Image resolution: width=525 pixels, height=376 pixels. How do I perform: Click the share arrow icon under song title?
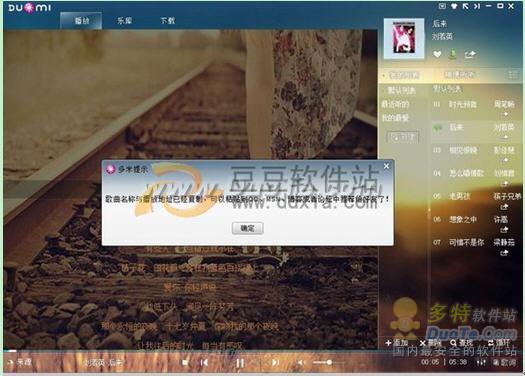470,54
